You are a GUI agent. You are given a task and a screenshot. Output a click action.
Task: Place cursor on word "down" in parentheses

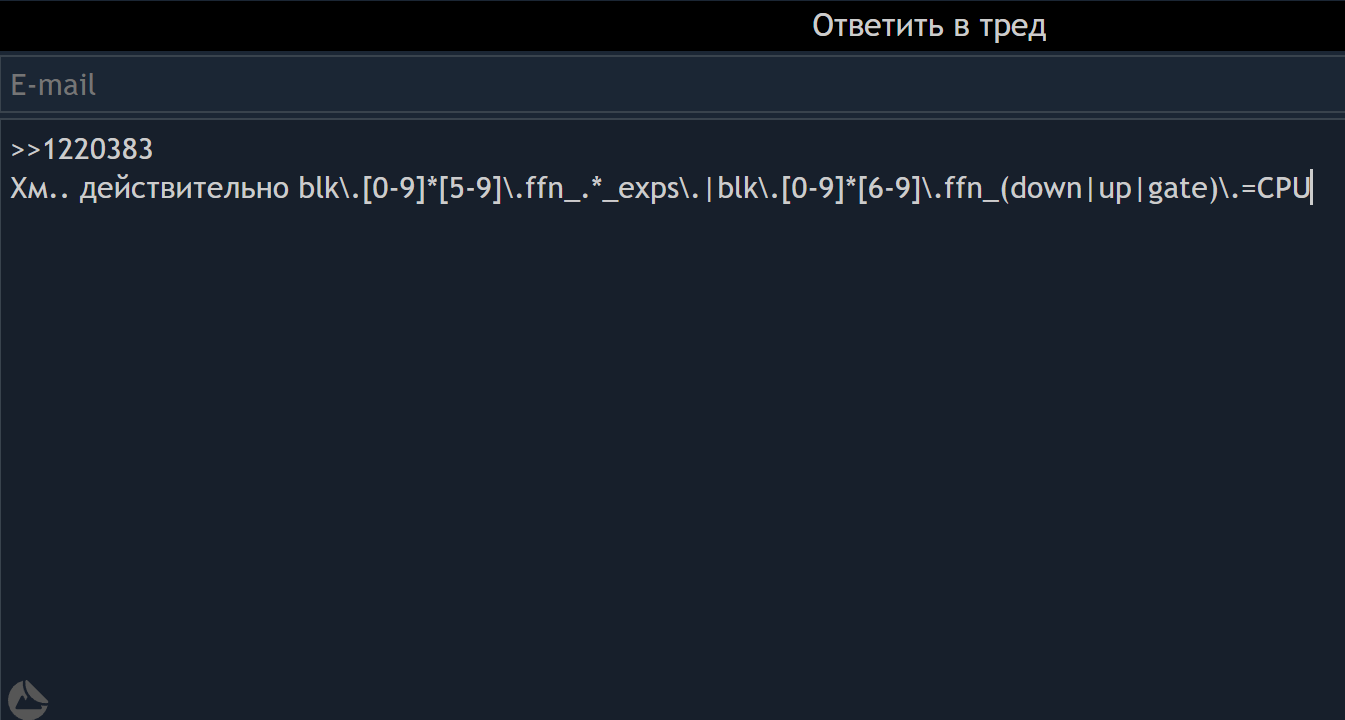[x=1046, y=189]
